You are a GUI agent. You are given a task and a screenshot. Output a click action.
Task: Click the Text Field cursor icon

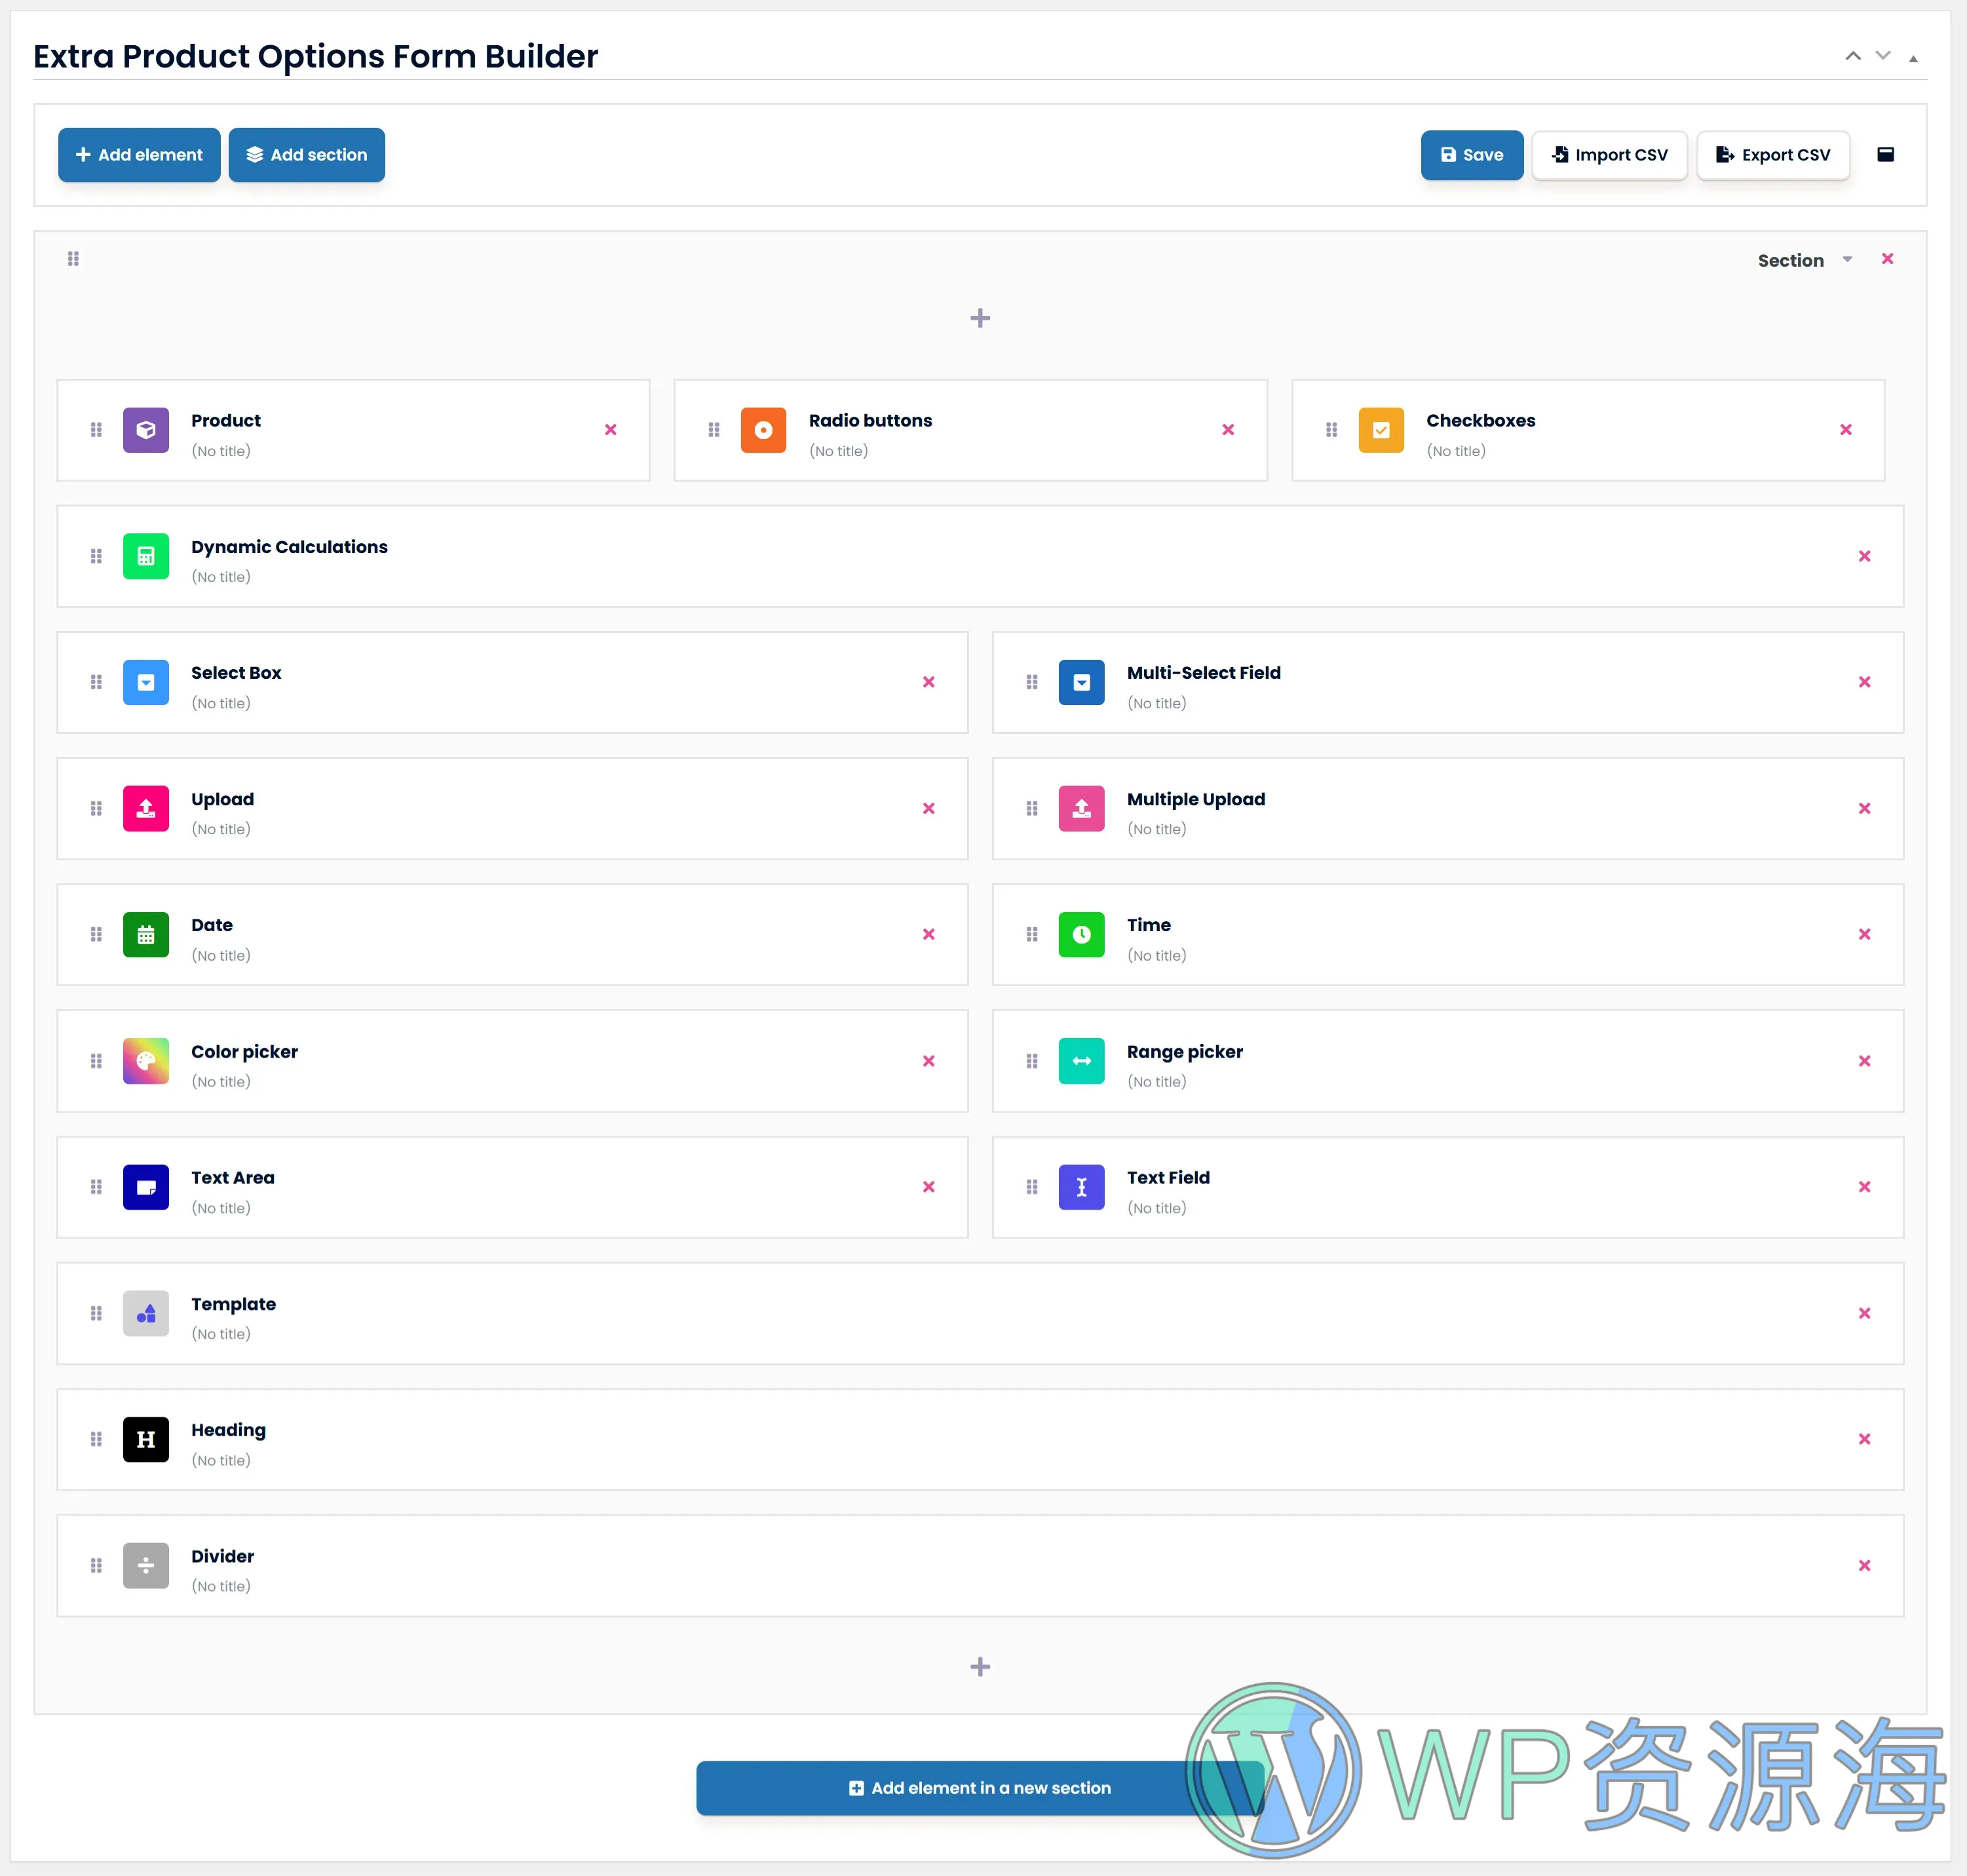click(1081, 1187)
